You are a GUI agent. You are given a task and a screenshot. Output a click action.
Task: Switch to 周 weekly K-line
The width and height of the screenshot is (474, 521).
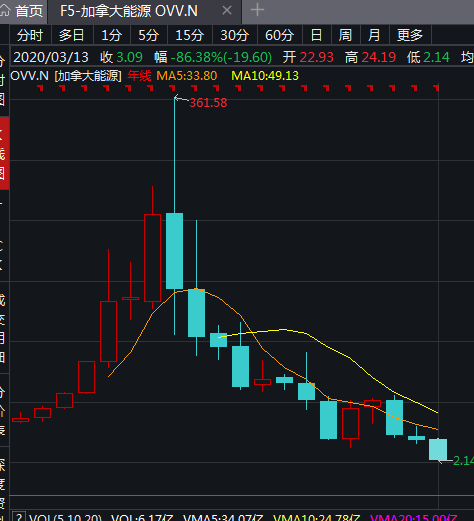point(345,35)
